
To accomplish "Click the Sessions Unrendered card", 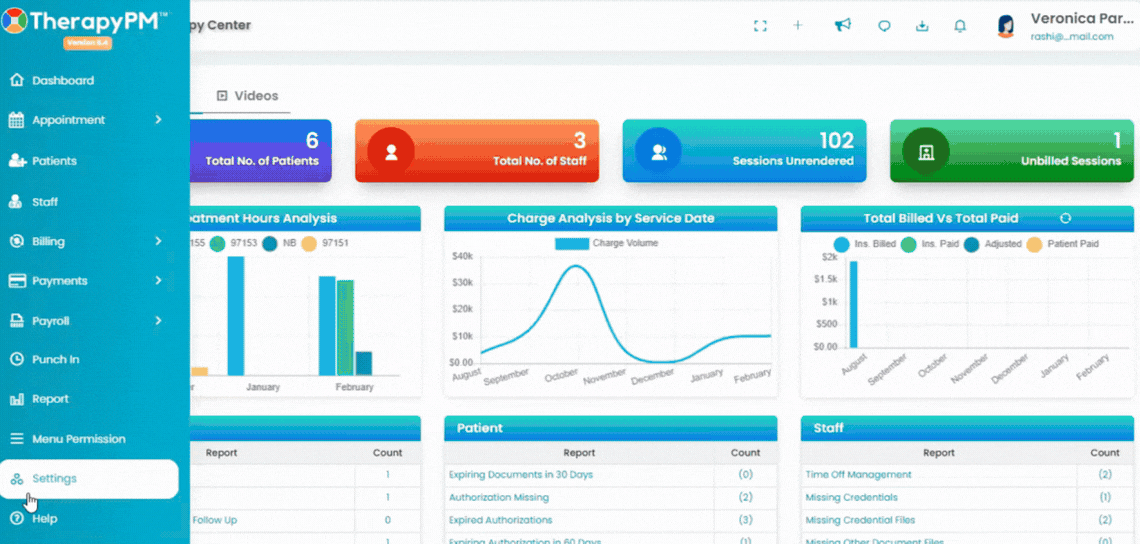I will [744, 151].
